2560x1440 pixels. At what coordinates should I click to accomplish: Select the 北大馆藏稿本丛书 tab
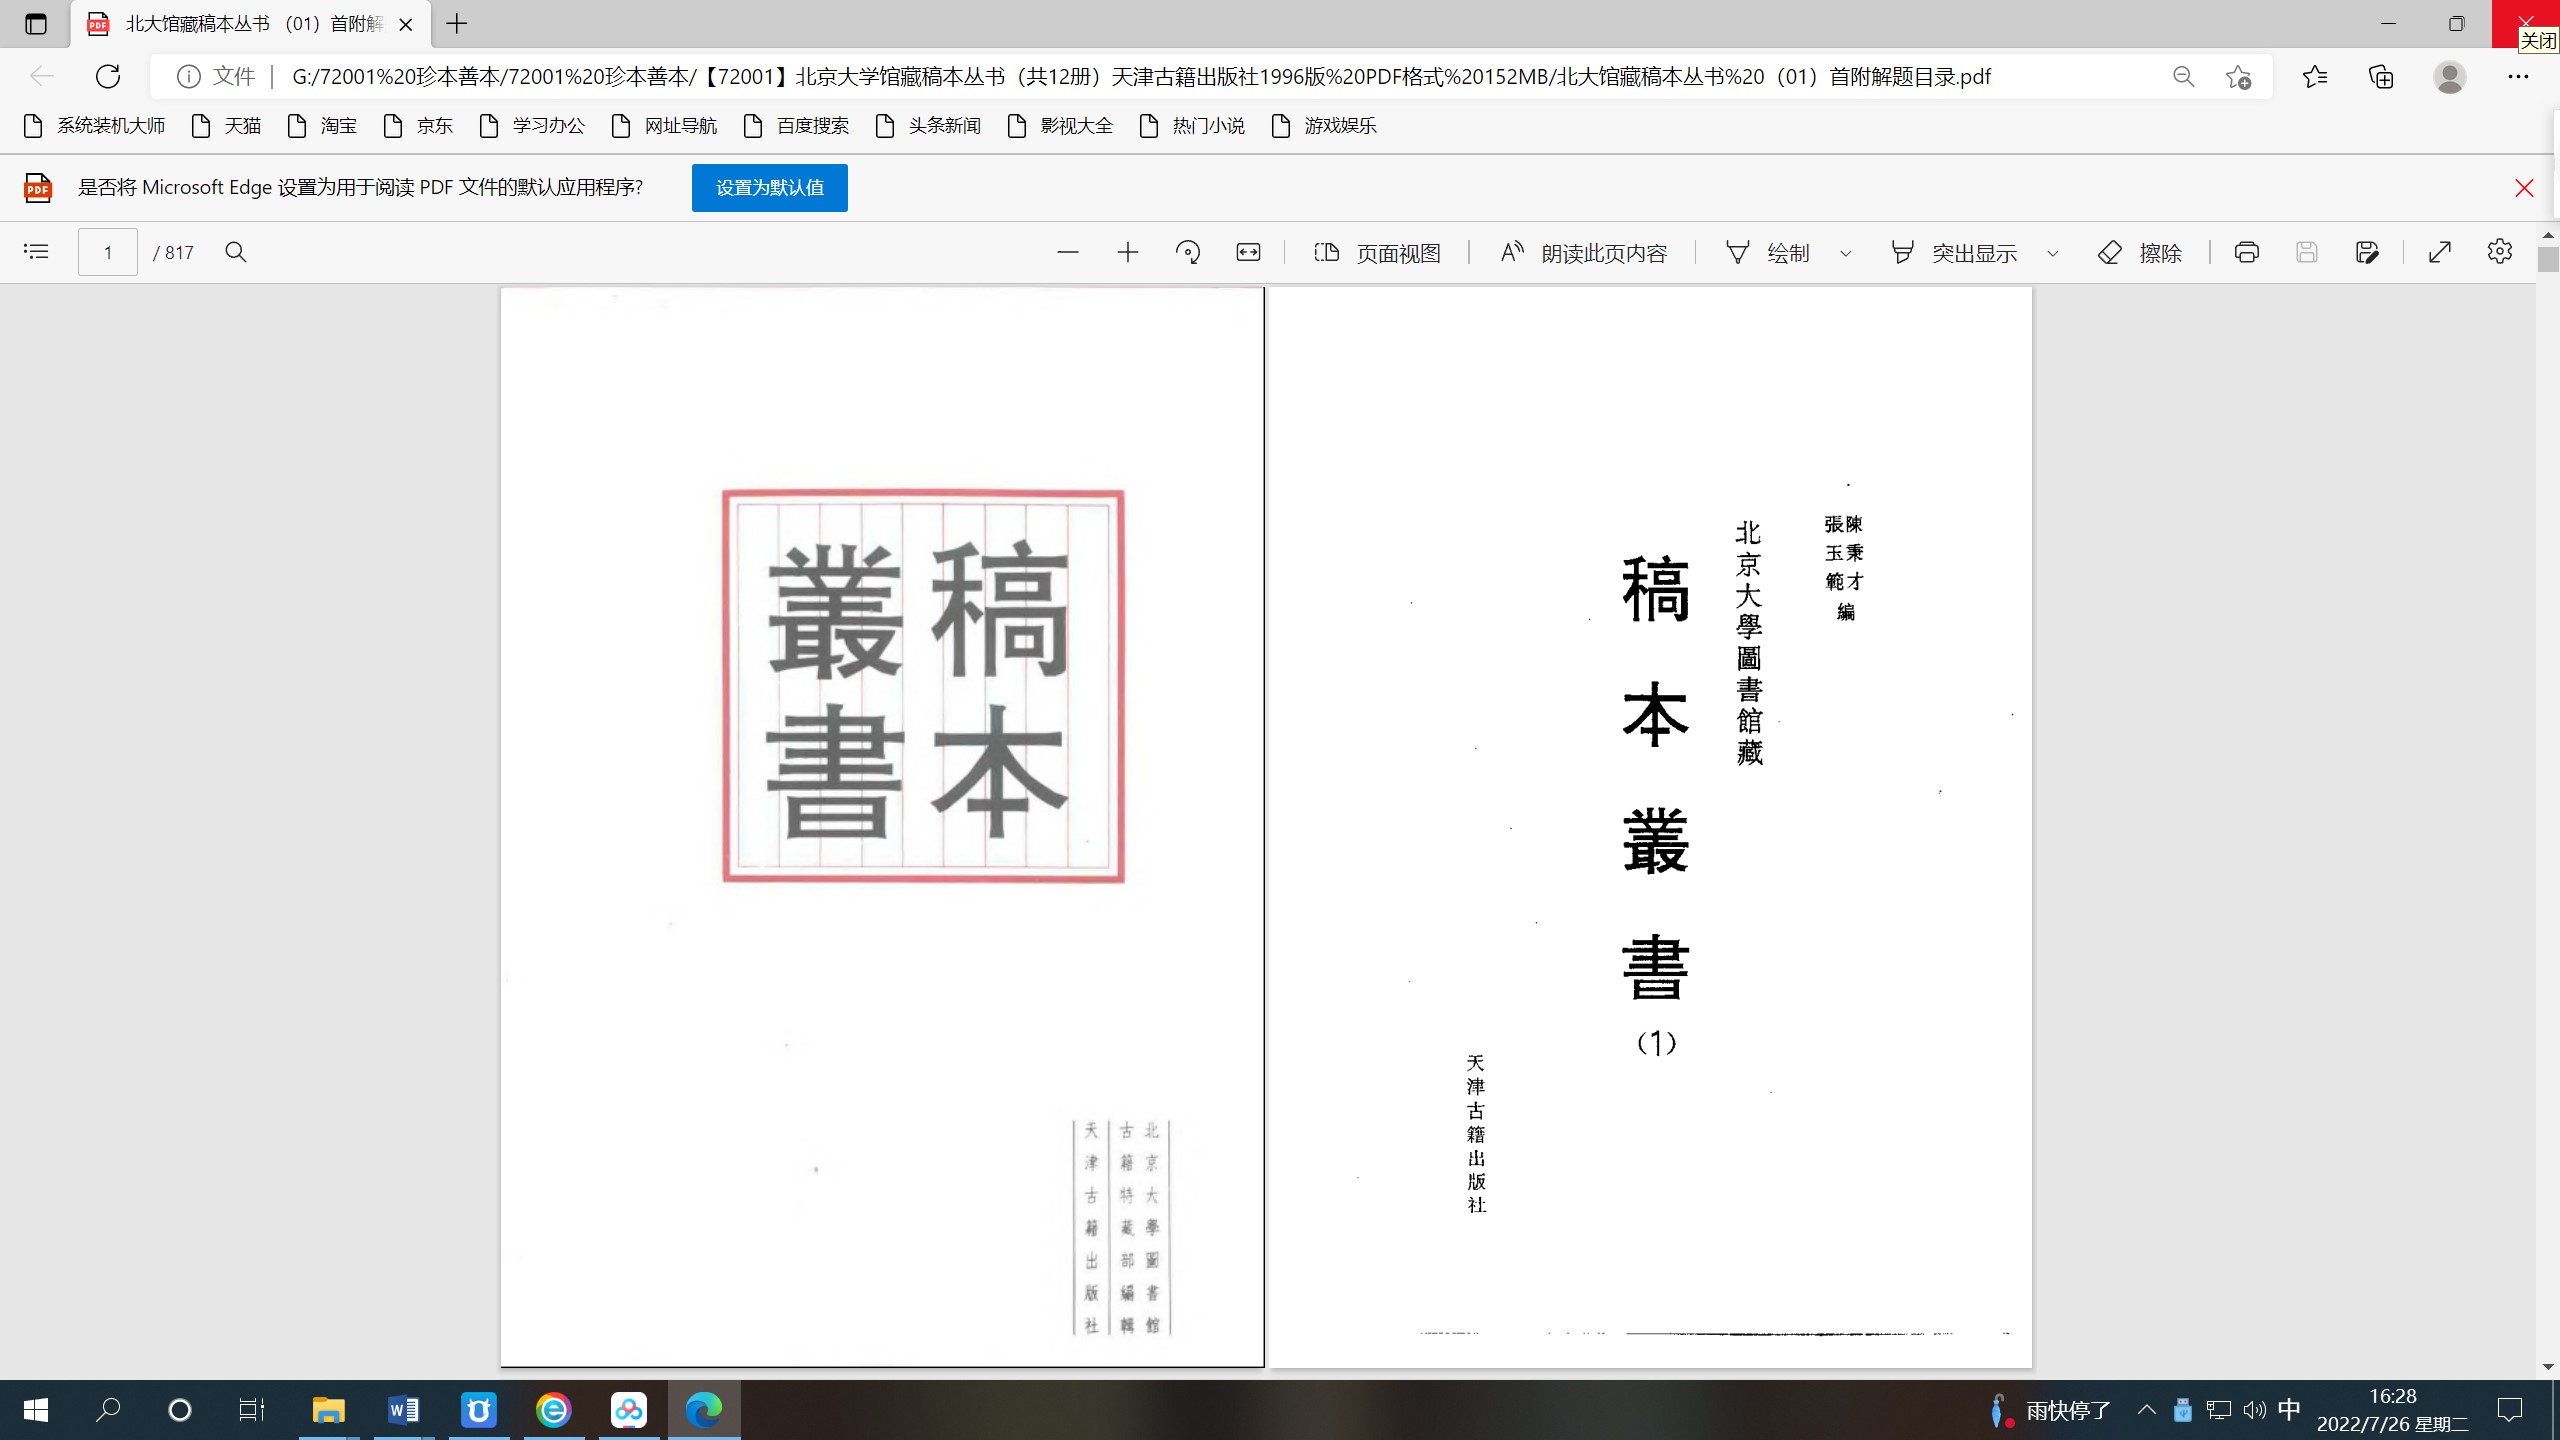(250, 24)
